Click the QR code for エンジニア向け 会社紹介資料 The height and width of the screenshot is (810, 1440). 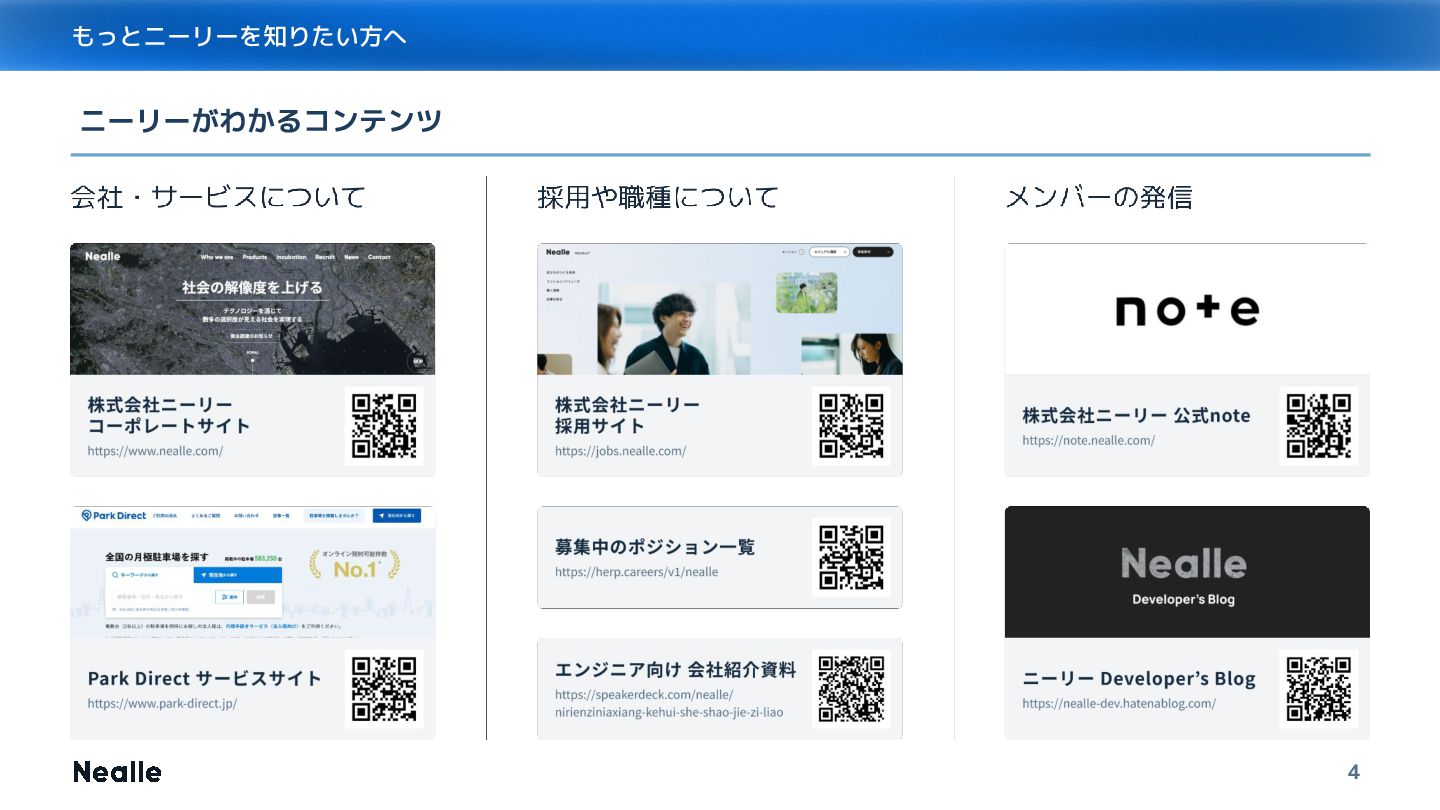coord(851,688)
